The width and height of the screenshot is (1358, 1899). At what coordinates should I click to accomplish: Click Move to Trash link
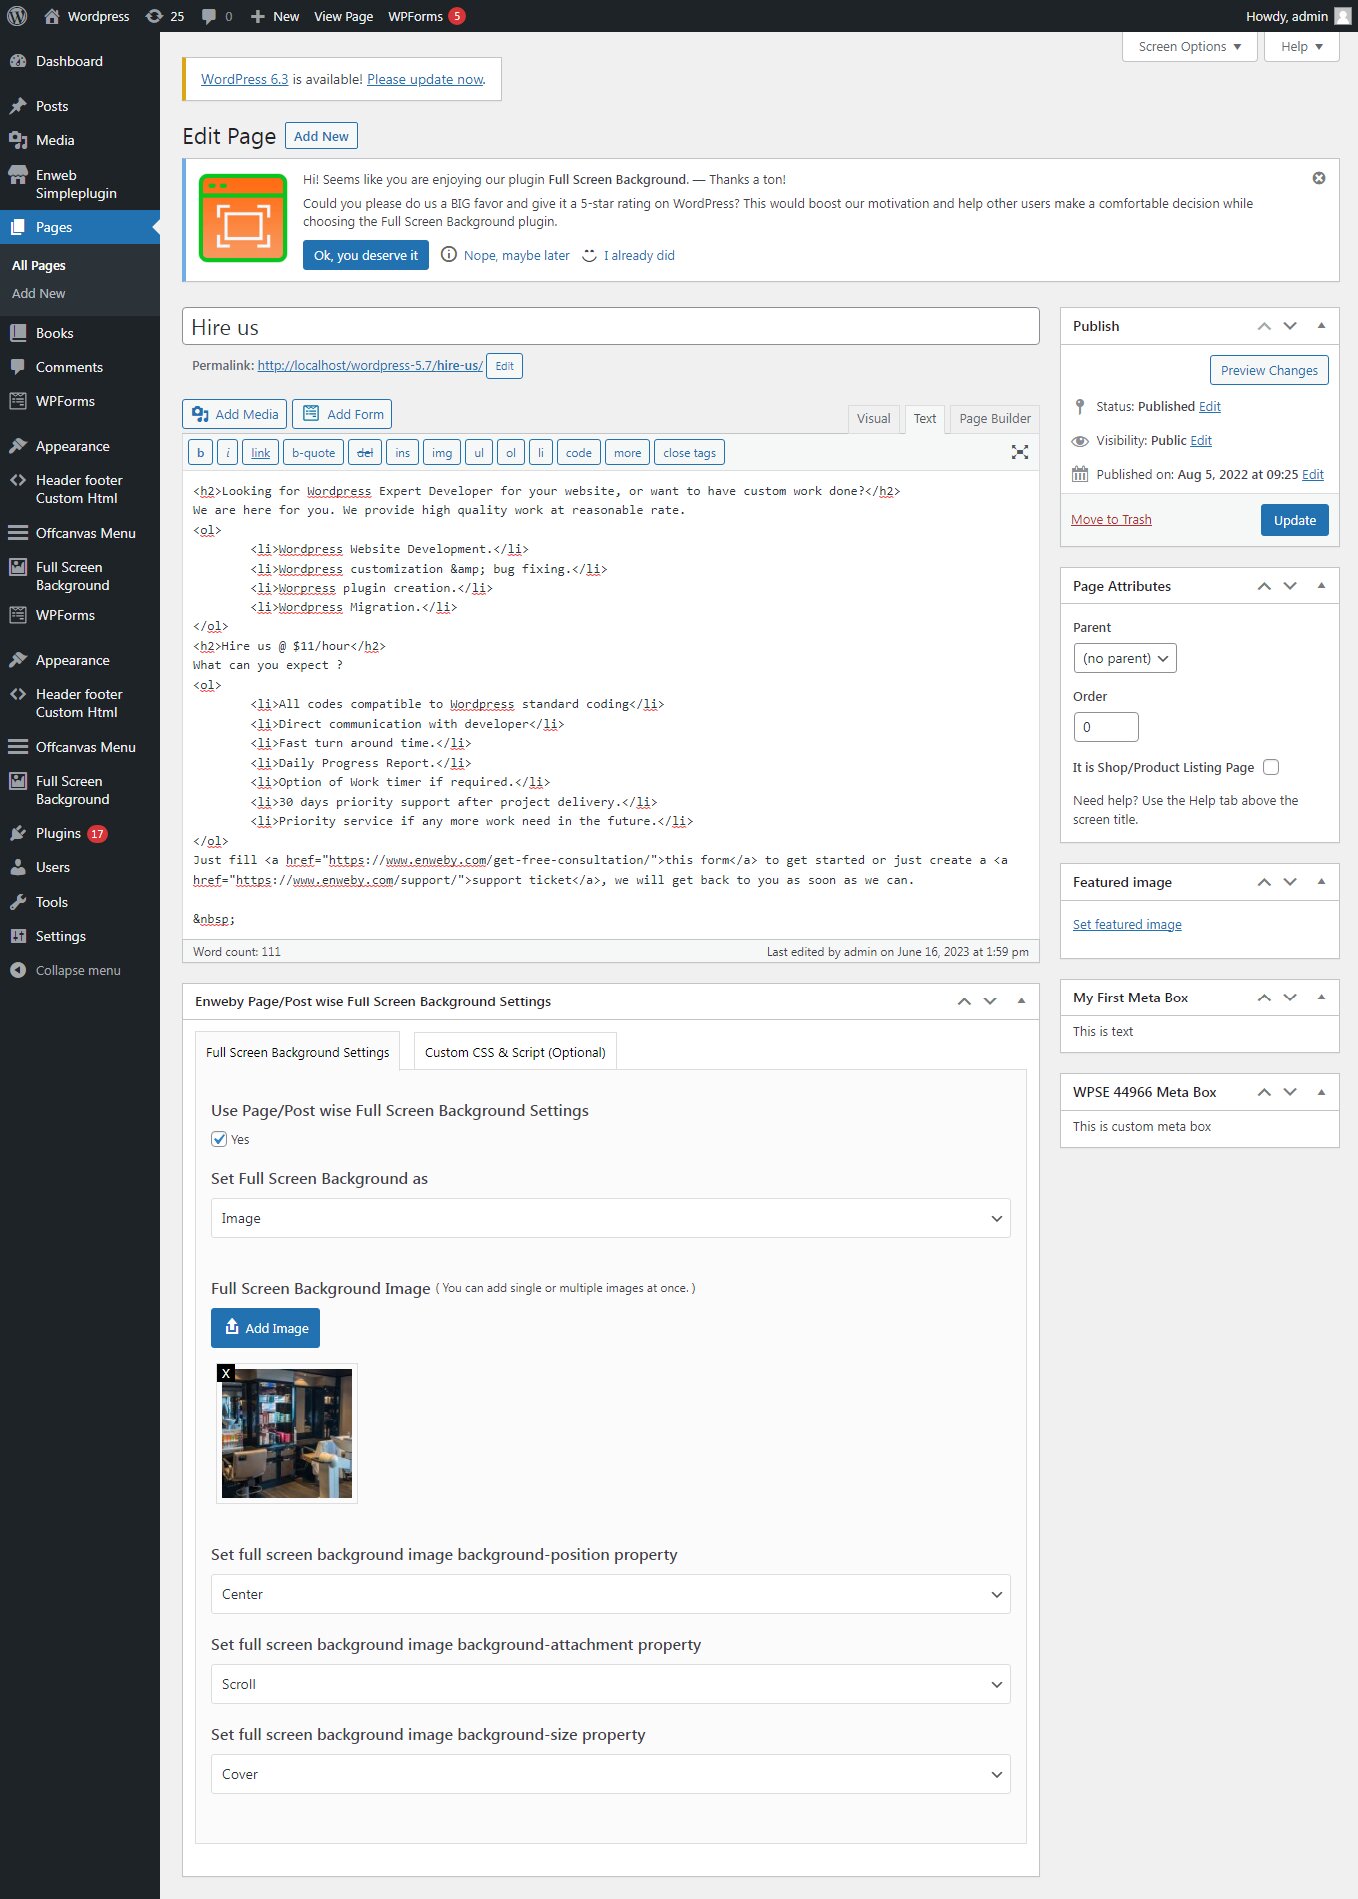click(1111, 519)
